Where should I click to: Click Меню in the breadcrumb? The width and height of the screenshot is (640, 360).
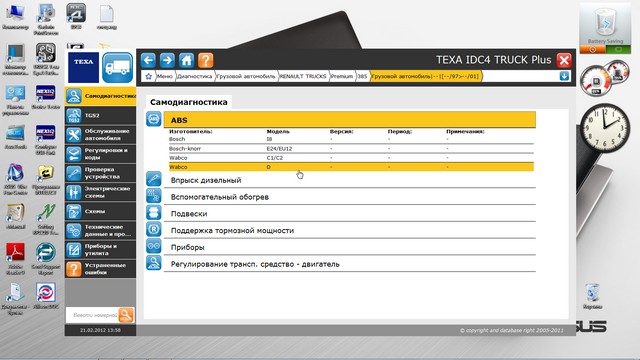[164, 76]
